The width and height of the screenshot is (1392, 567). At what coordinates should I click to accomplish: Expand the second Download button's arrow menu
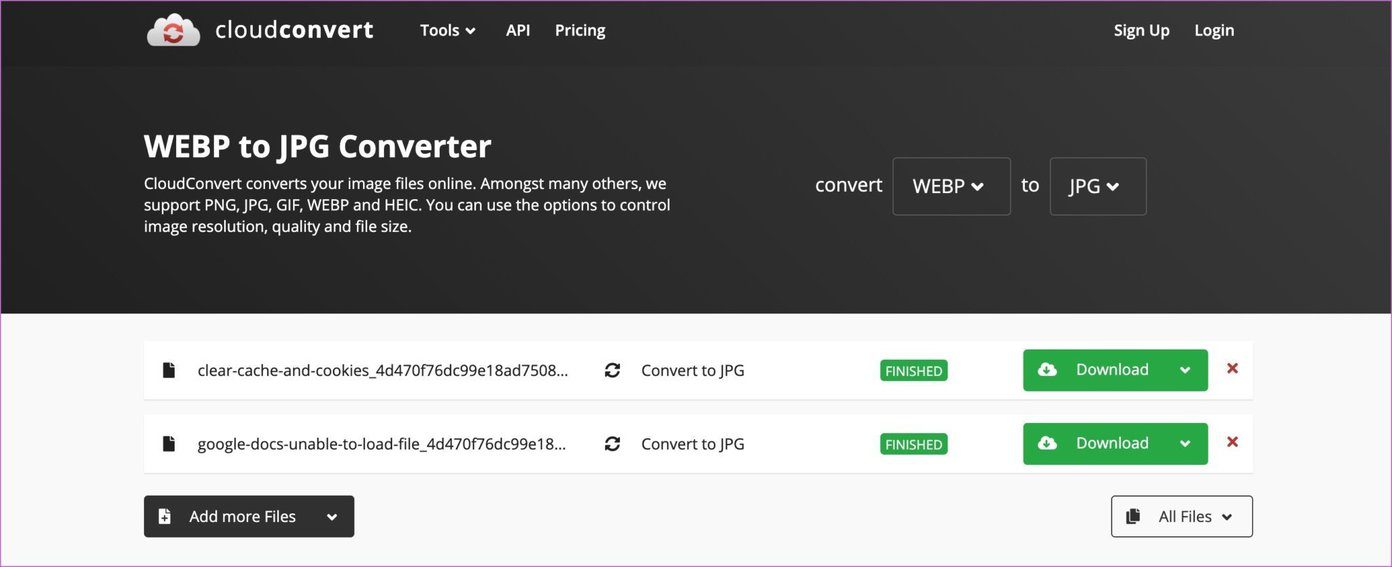[x=1185, y=444]
